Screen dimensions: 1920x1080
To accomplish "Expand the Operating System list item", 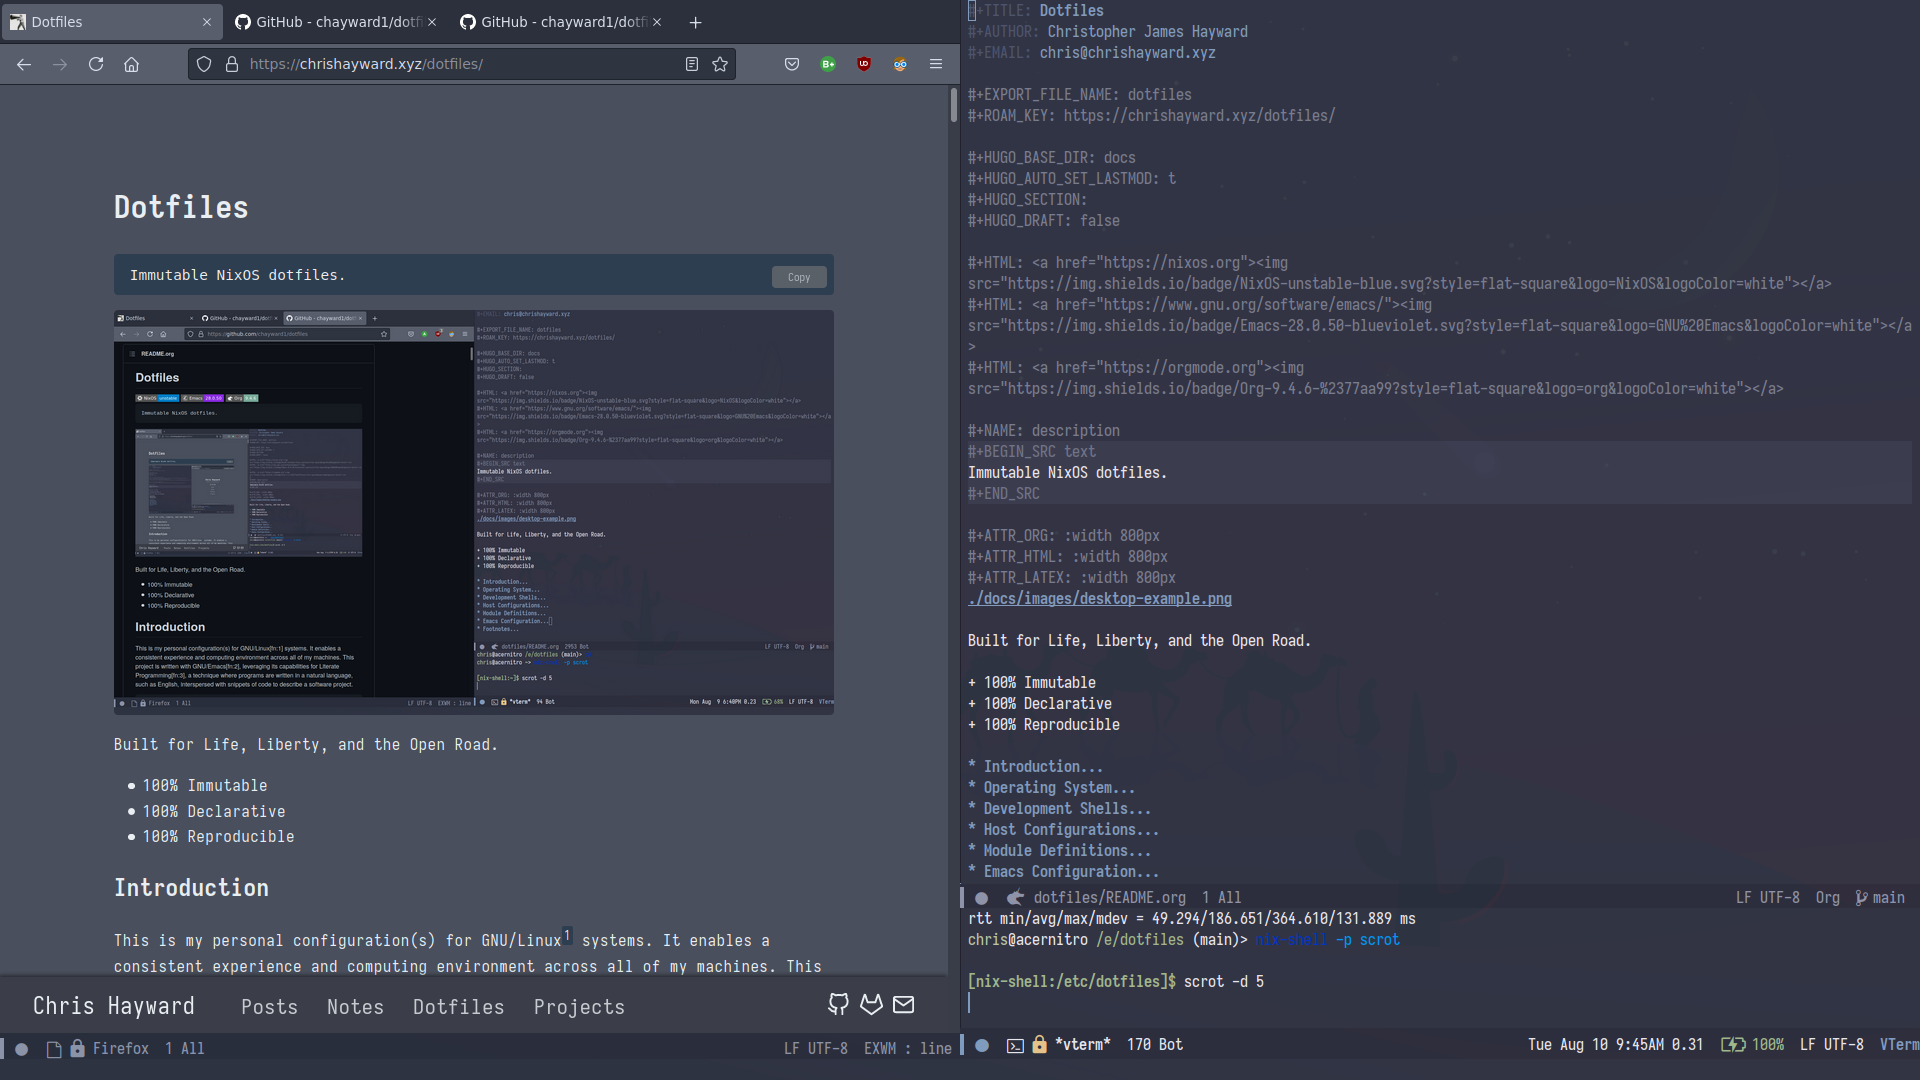I will (x=1055, y=786).
